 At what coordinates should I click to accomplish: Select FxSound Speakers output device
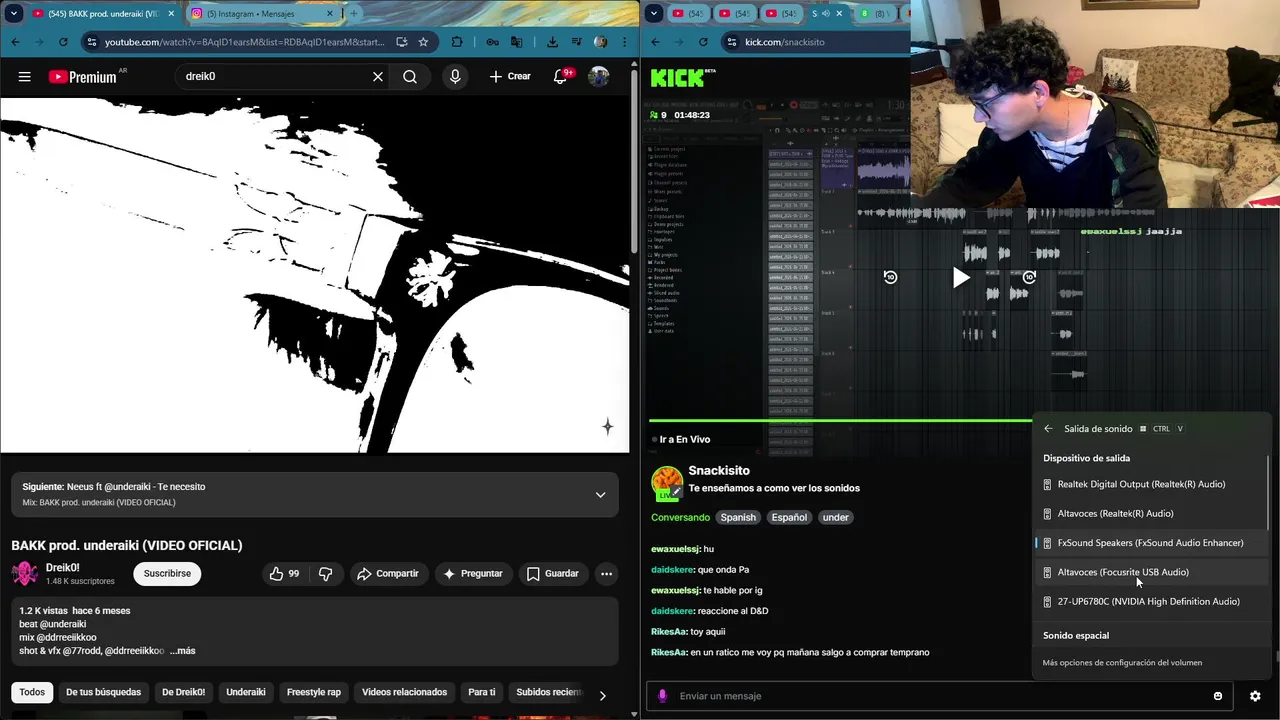[x=1151, y=543]
